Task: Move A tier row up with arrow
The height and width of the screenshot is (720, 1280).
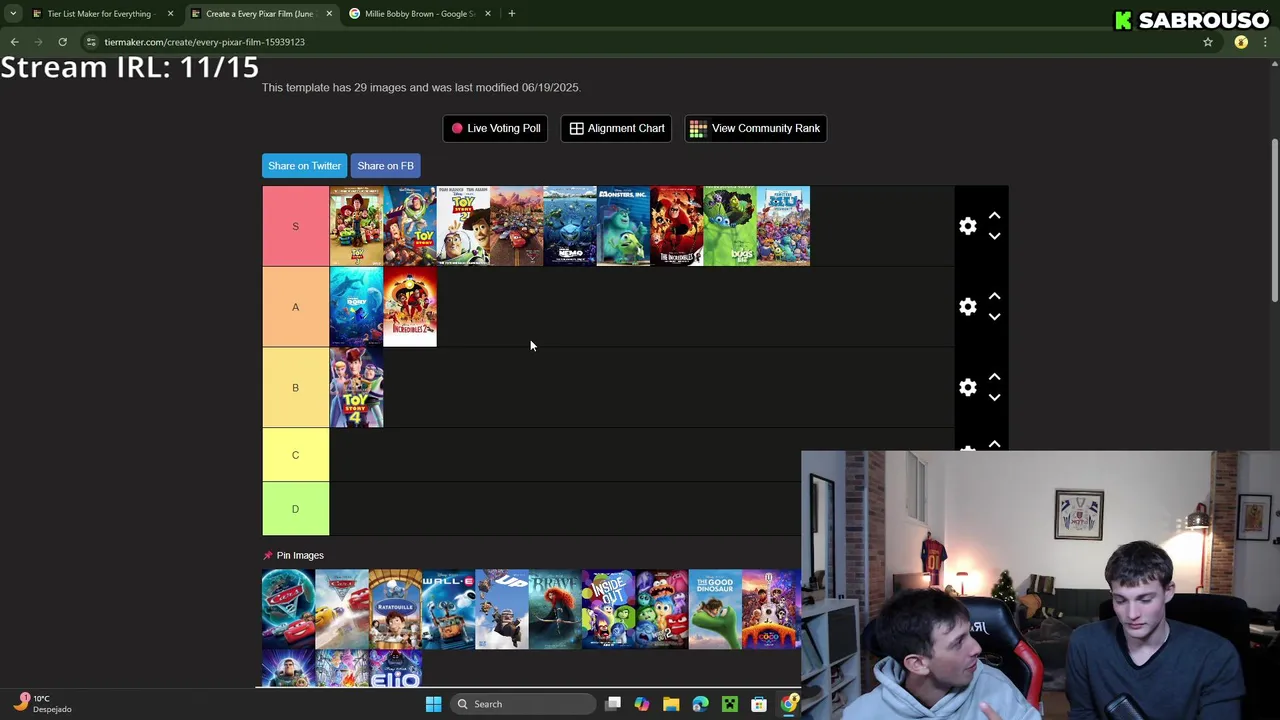Action: click(x=994, y=297)
